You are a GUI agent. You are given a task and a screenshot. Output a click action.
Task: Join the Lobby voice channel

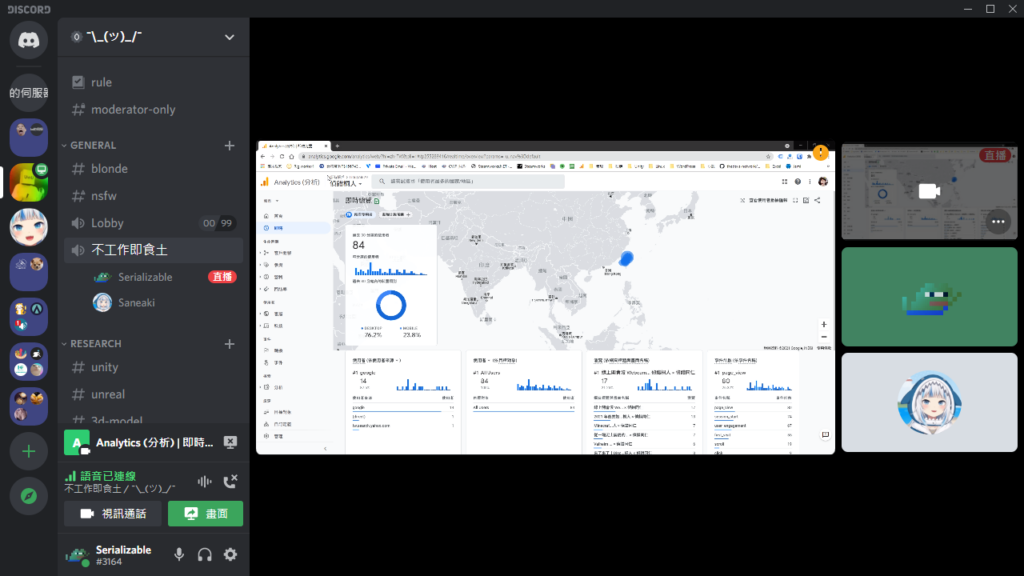pyautogui.click(x=107, y=223)
